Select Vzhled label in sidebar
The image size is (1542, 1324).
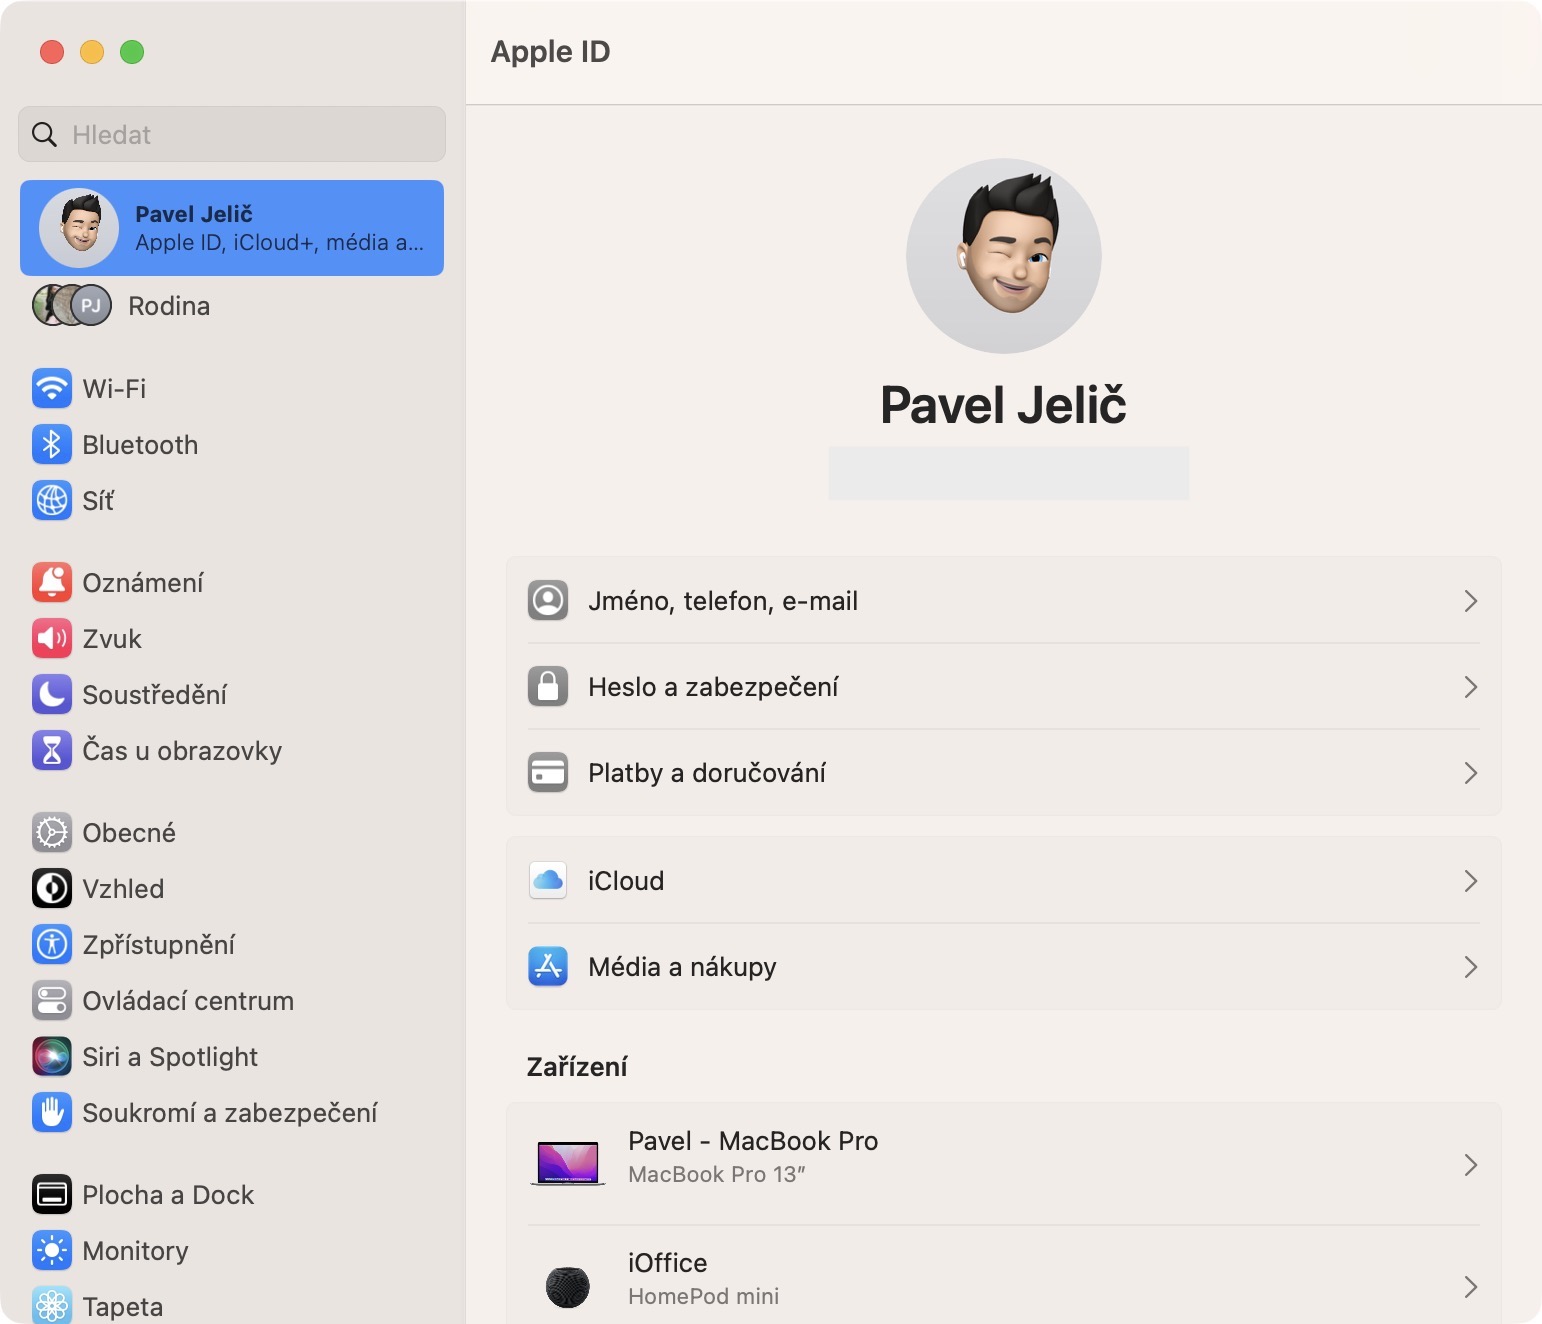(x=123, y=889)
